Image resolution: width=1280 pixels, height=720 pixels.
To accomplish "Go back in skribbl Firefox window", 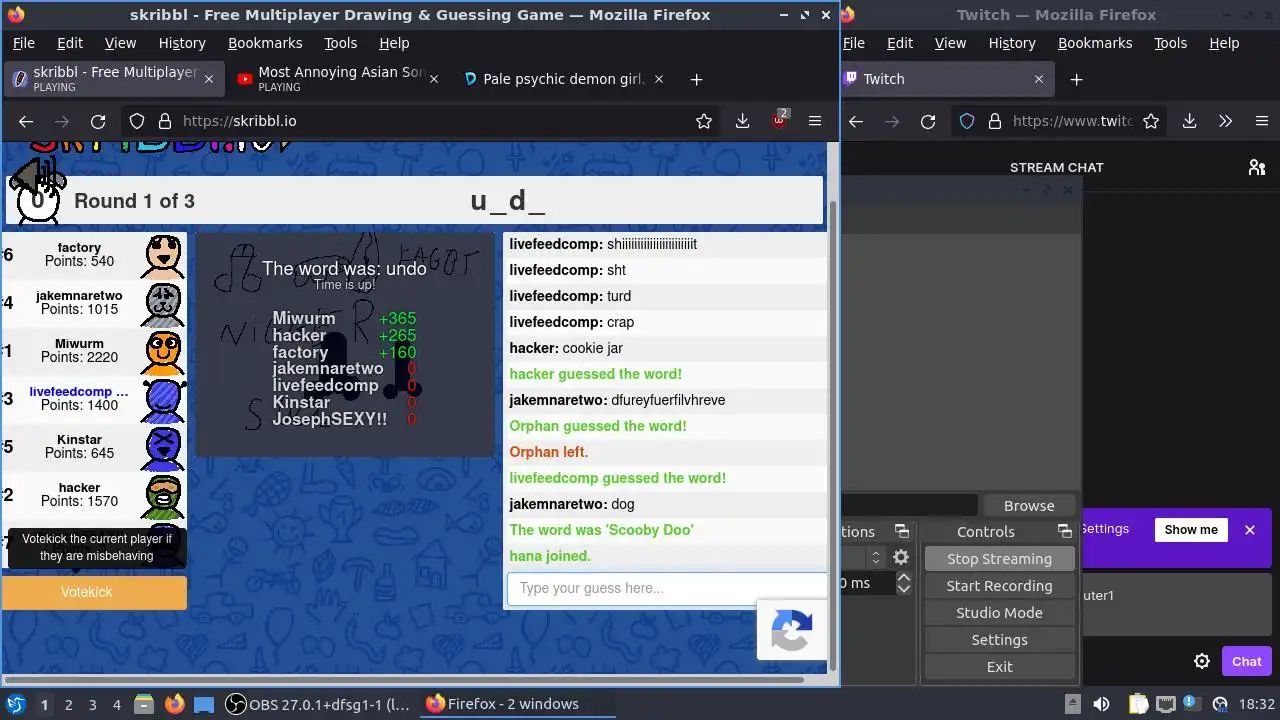I will (x=26, y=121).
